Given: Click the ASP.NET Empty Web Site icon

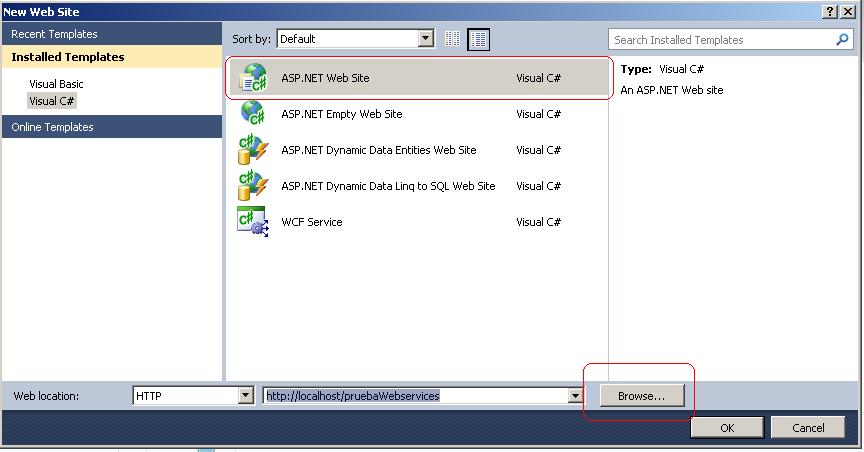Looking at the screenshot, I should tap(253, 114).
